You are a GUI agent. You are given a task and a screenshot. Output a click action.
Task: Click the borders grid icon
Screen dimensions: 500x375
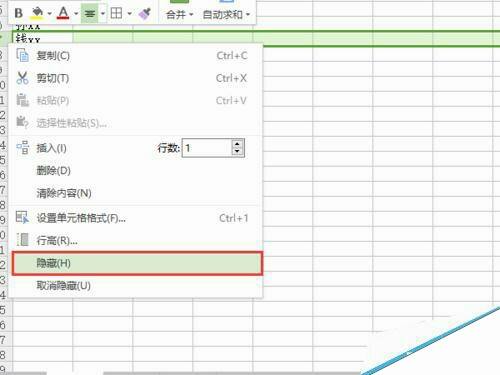(116, 13)
